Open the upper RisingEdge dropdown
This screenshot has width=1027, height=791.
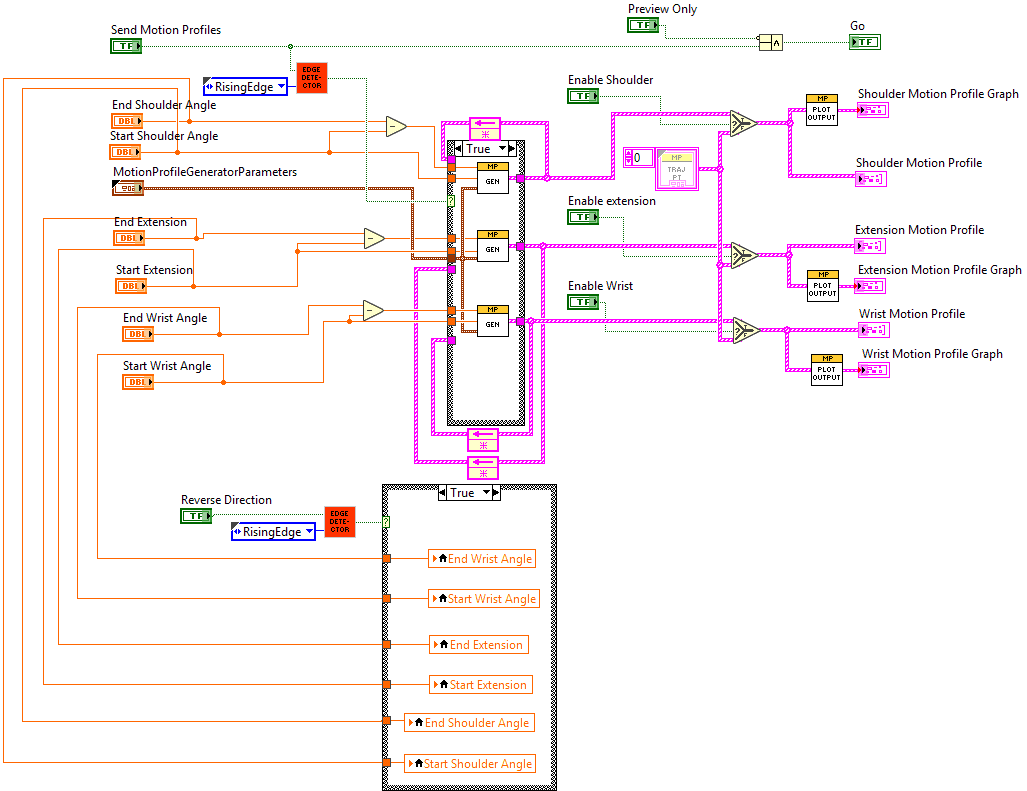(x=245, y=86)
